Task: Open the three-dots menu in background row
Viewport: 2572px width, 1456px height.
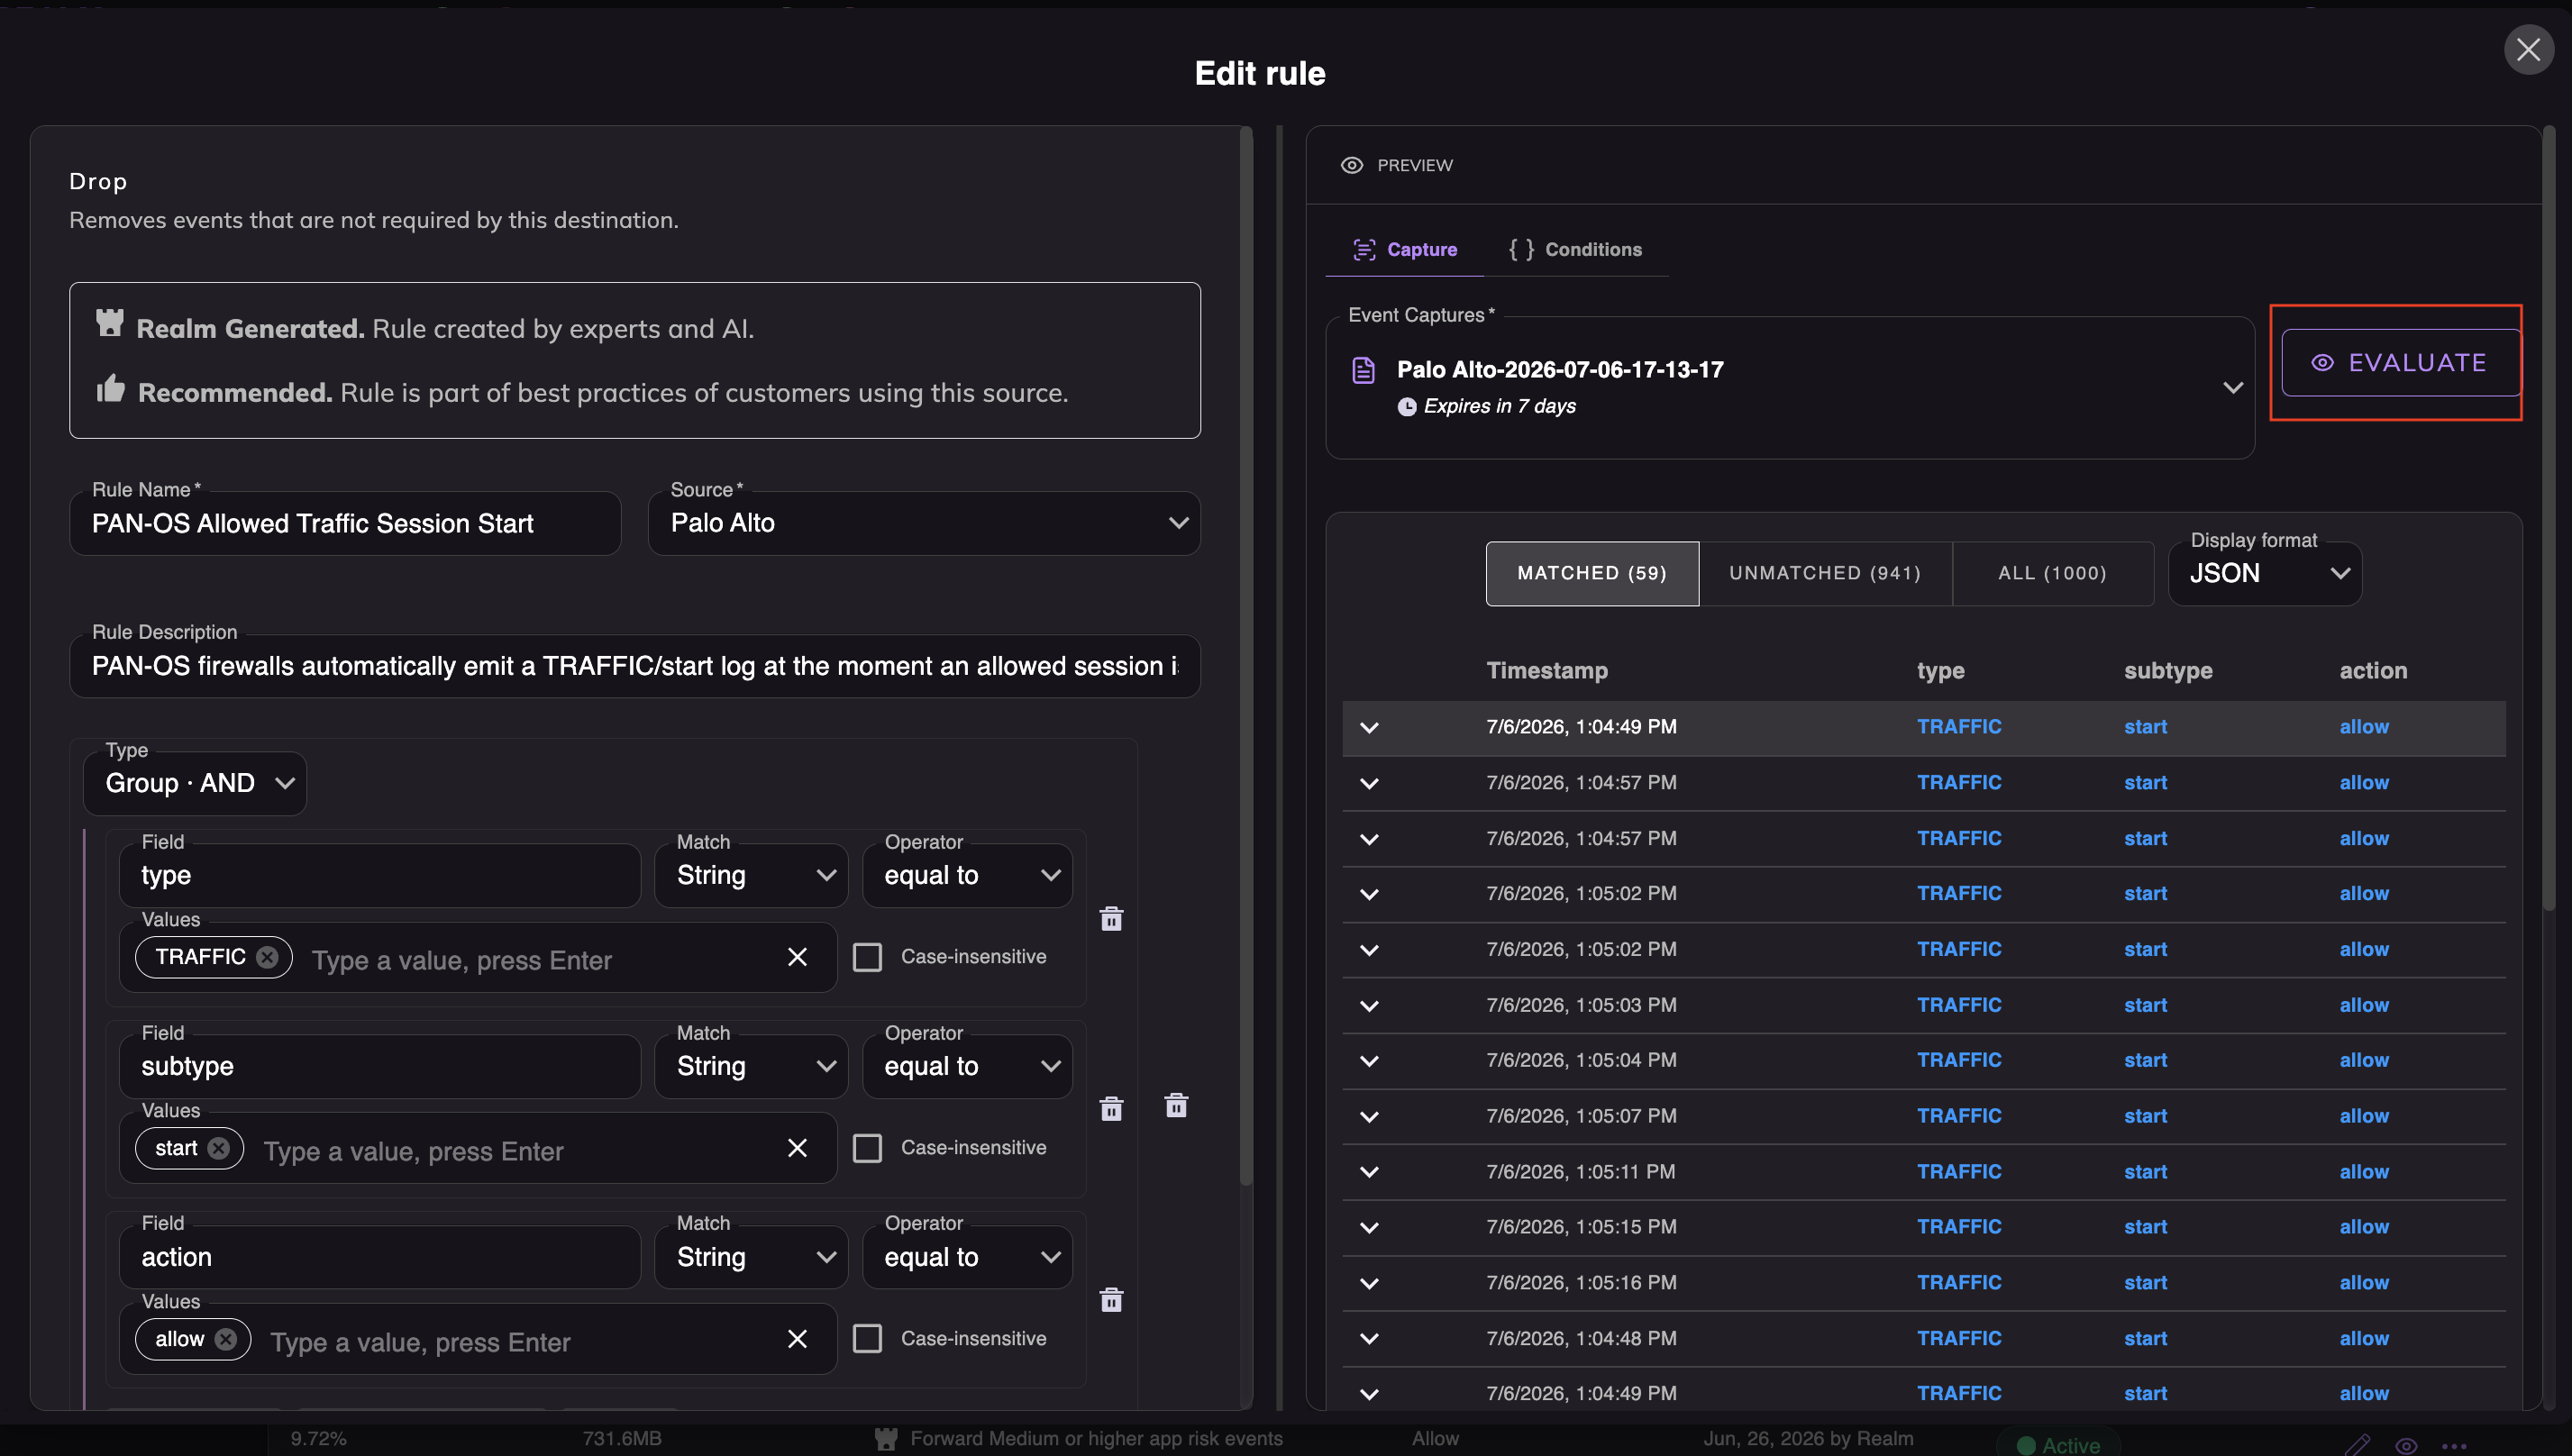Action: pos(2454,1446)
